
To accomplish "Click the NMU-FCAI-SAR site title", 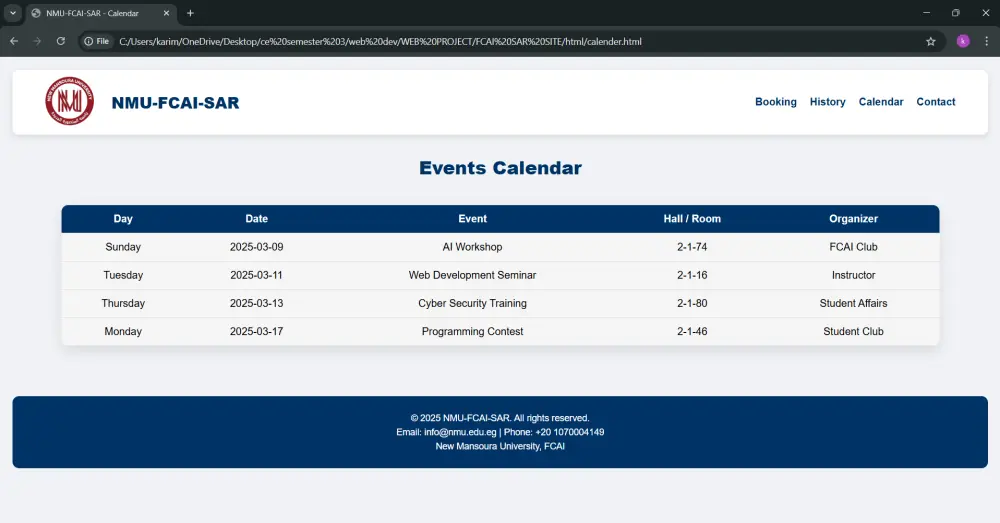I will click(x=175, y=103).
